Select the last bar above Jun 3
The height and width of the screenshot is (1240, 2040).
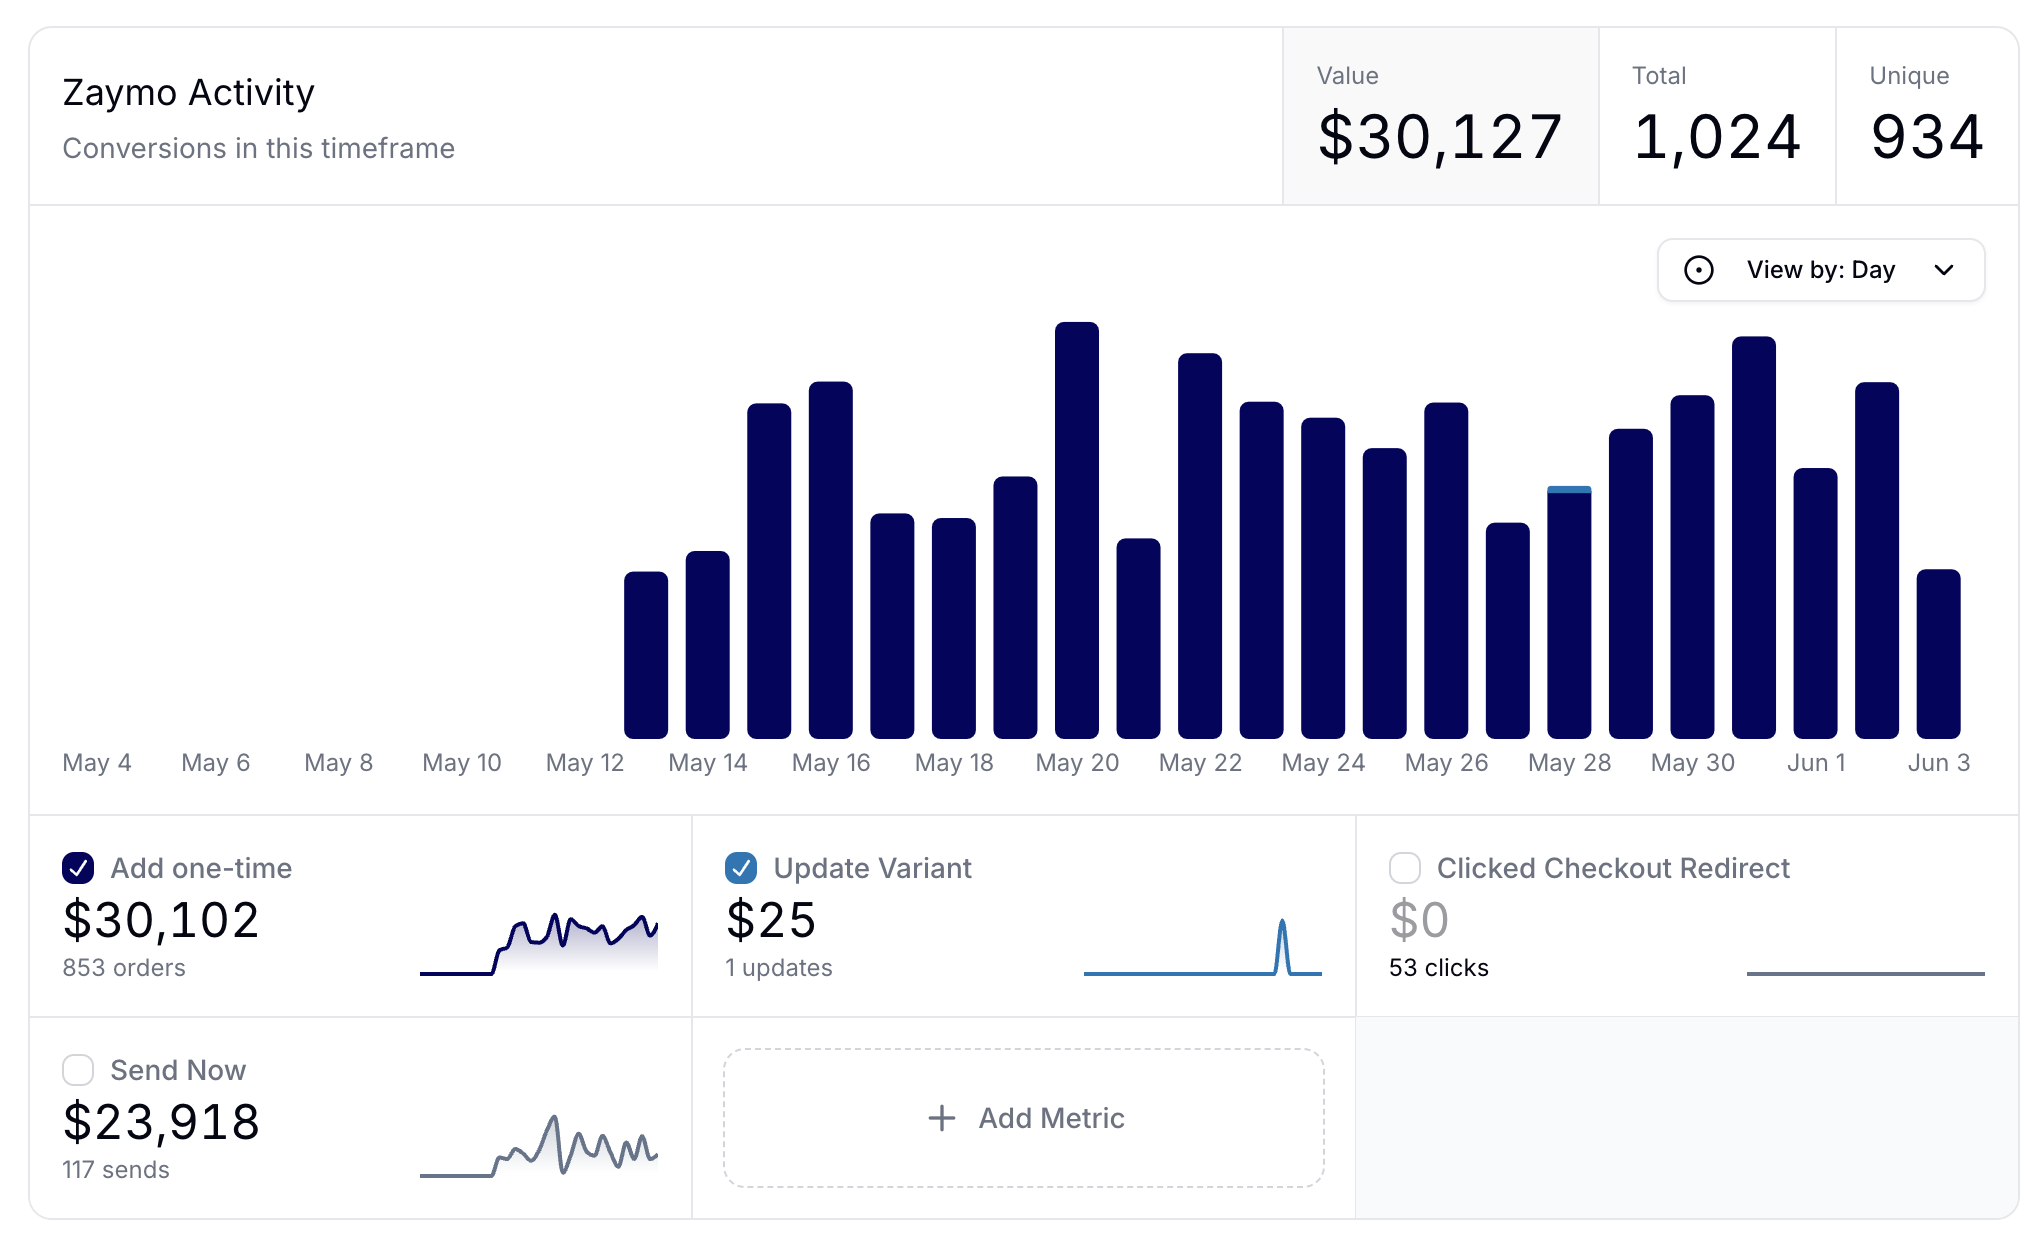(x=1939, y=654)
